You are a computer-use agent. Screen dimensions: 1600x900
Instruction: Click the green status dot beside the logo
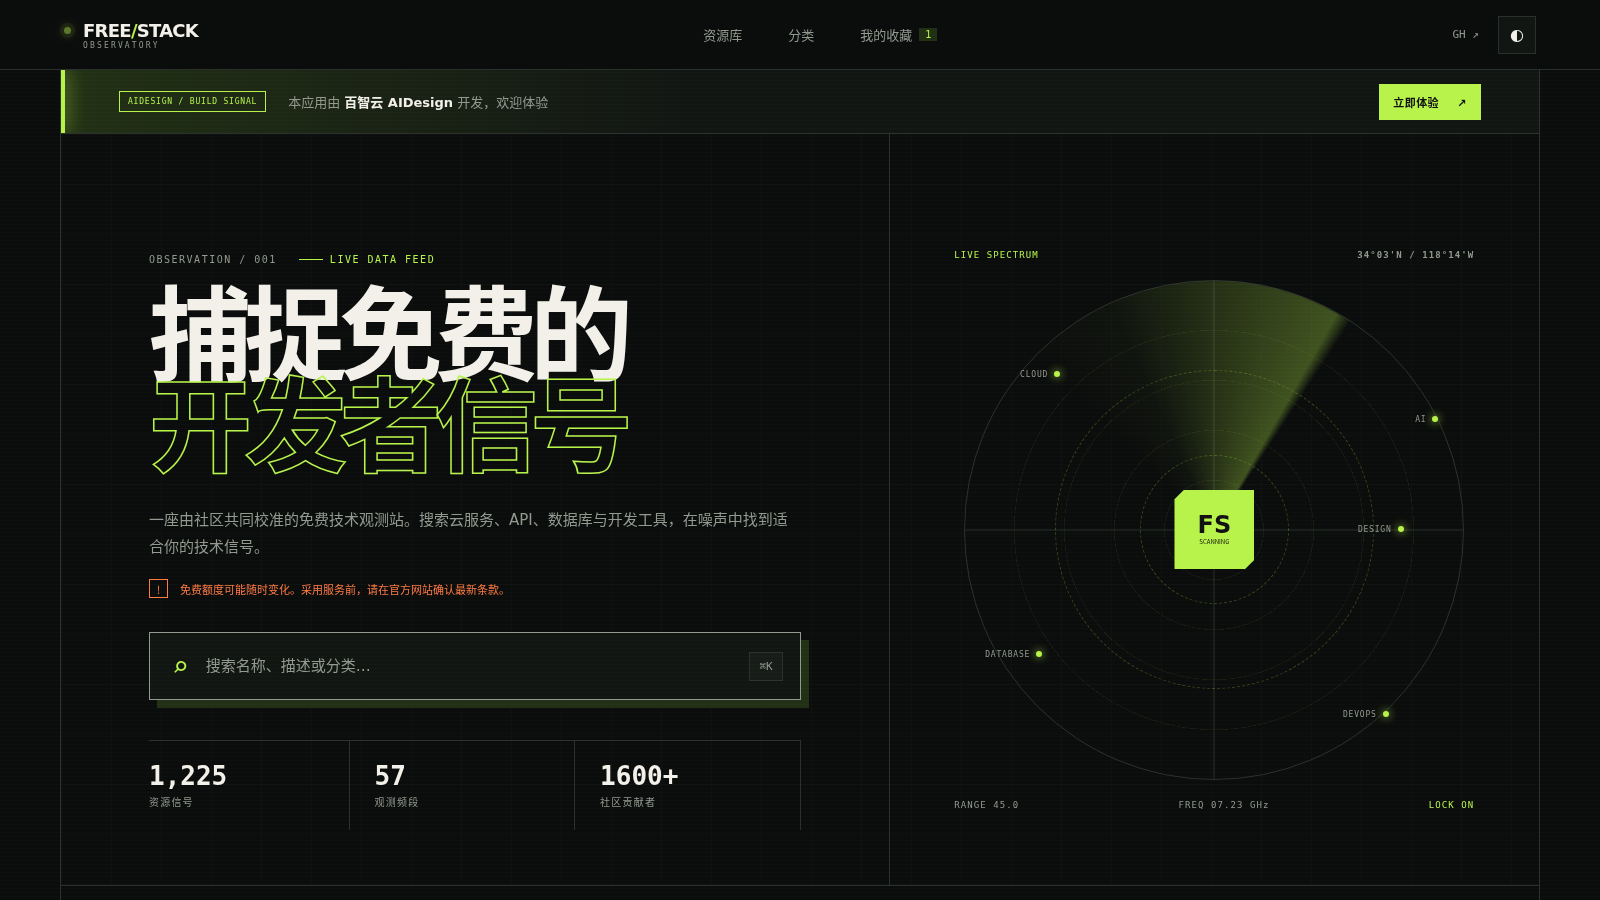click(x=67, y=31)
